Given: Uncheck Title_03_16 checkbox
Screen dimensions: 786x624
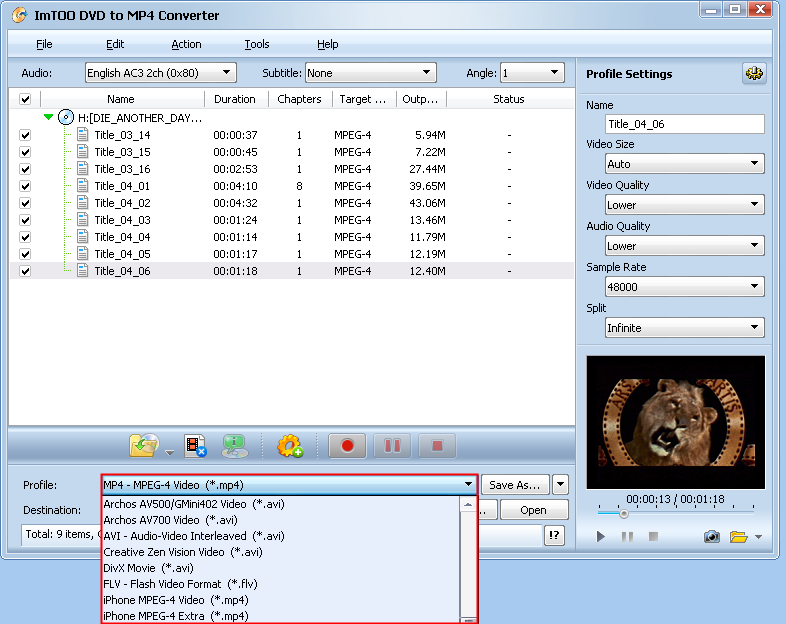Looking at the screenshot, I should 25,169.
